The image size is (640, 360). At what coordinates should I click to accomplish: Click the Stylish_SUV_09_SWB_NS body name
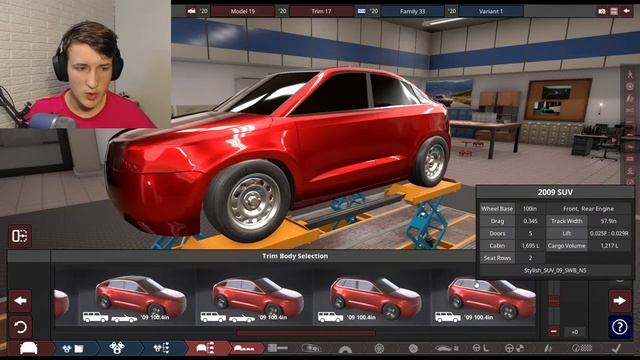(x=555, y=270)
